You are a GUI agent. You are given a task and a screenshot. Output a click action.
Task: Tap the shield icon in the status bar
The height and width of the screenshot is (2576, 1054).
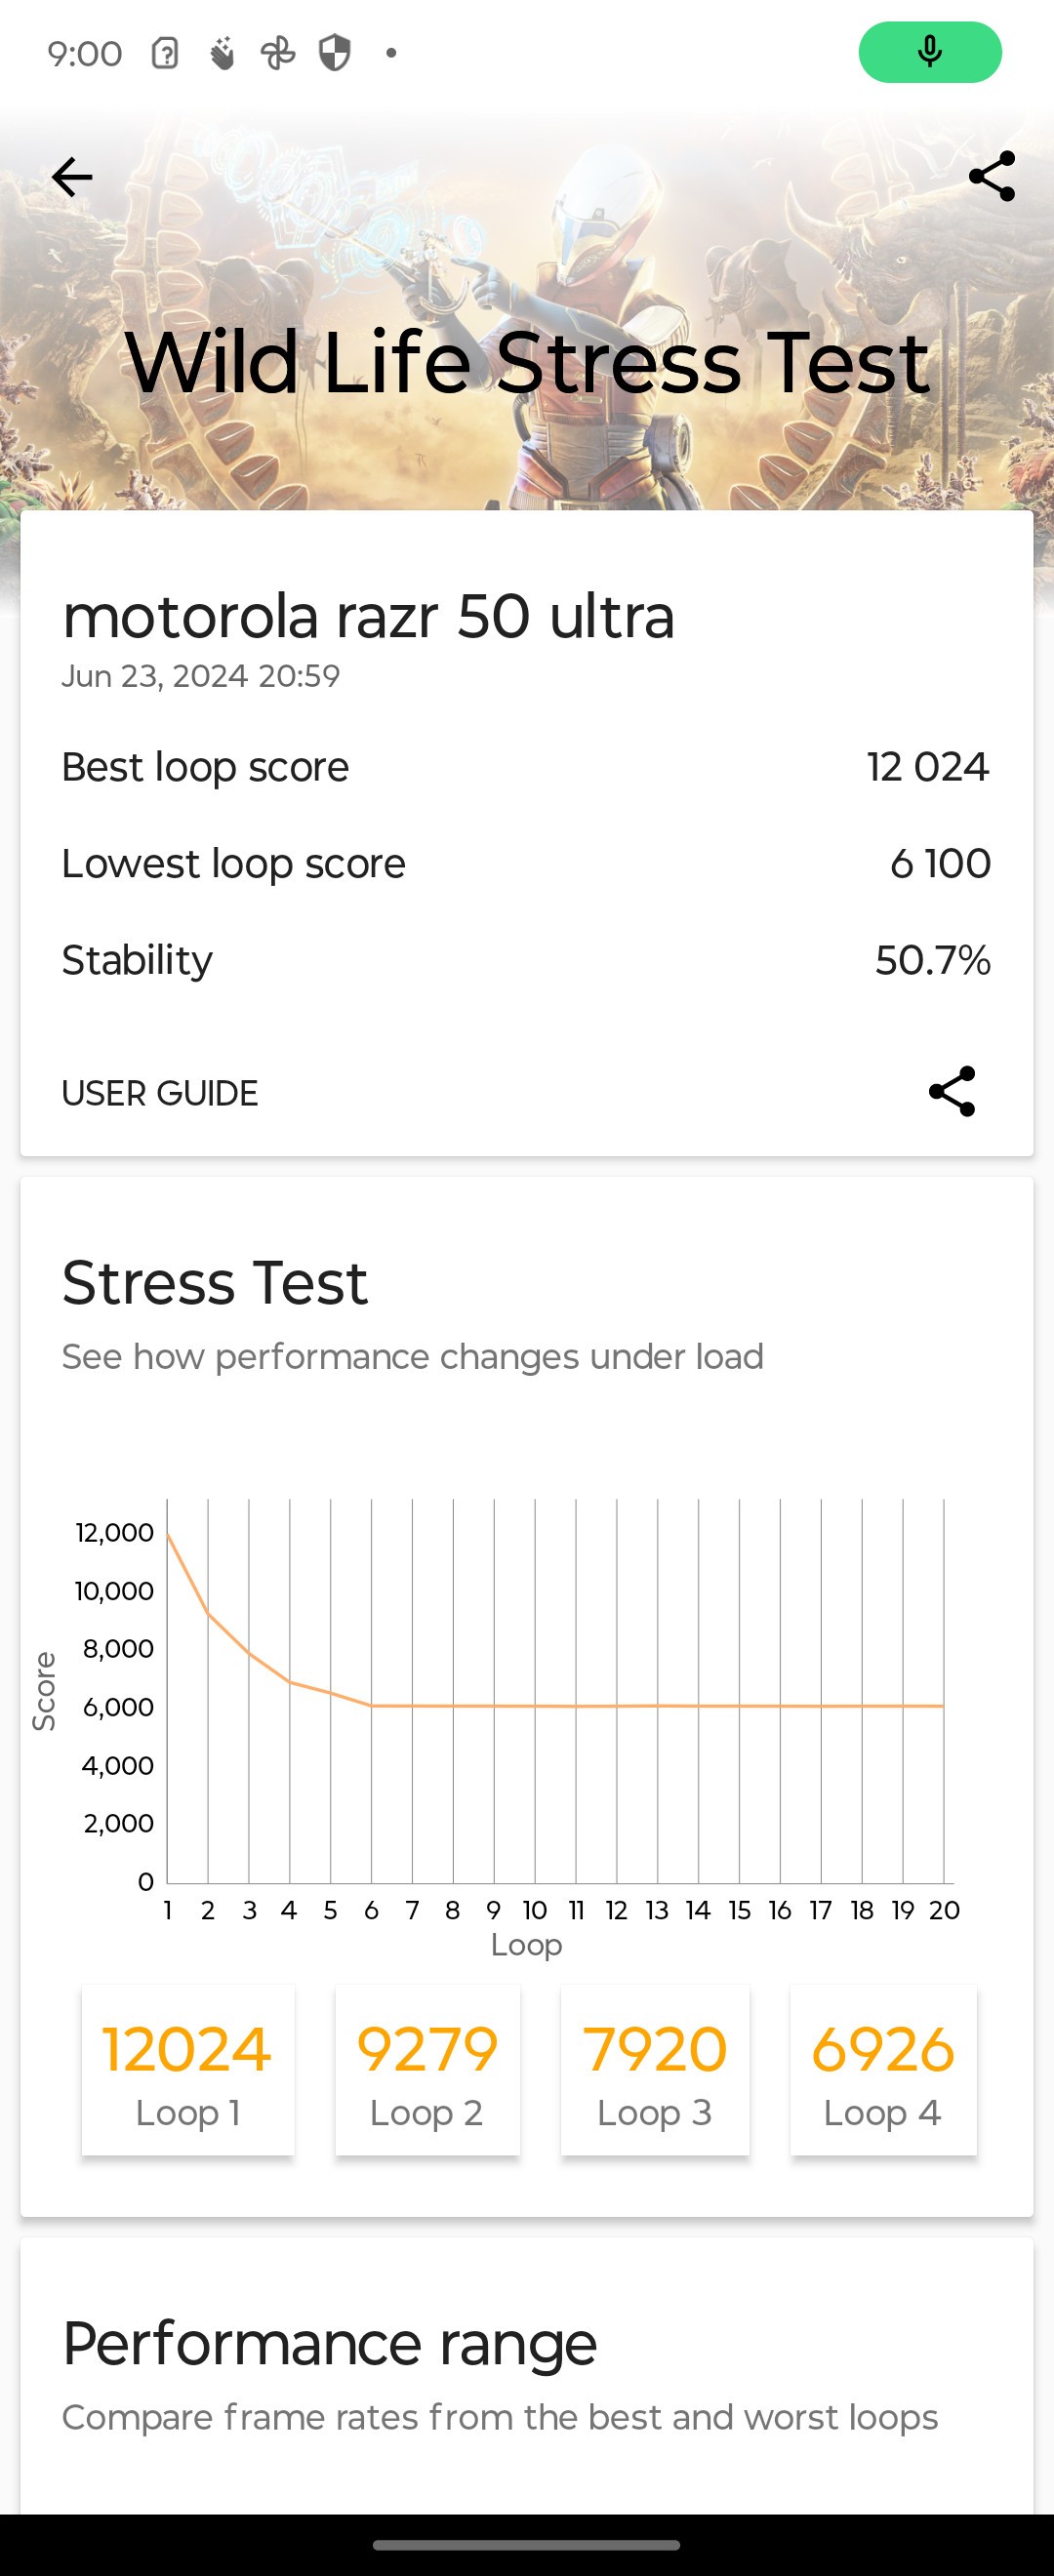click(x=334, y=53)
